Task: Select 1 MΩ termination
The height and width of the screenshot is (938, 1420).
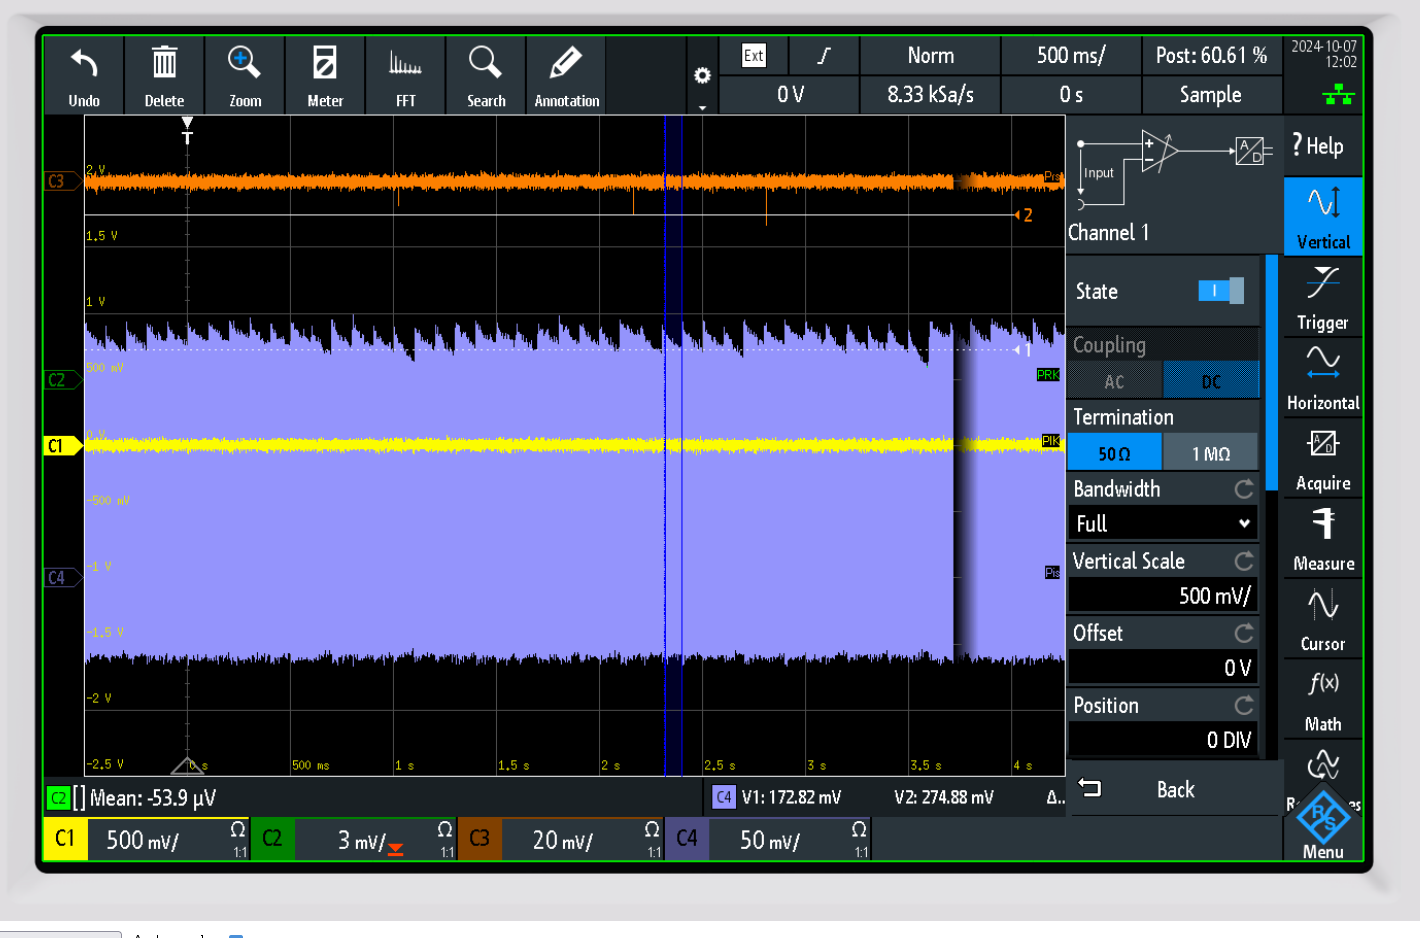Action: [x=1210, y=454]
